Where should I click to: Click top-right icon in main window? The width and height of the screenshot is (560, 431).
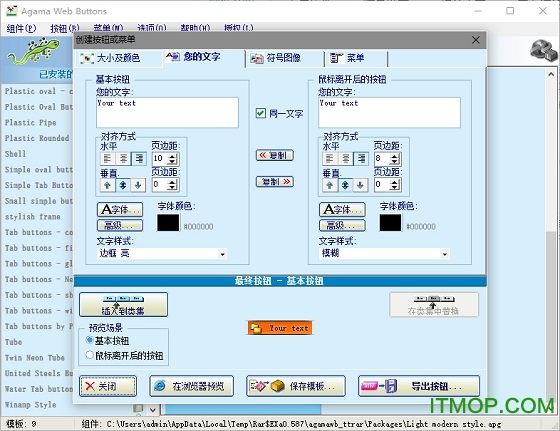click(x=543, y=51)
